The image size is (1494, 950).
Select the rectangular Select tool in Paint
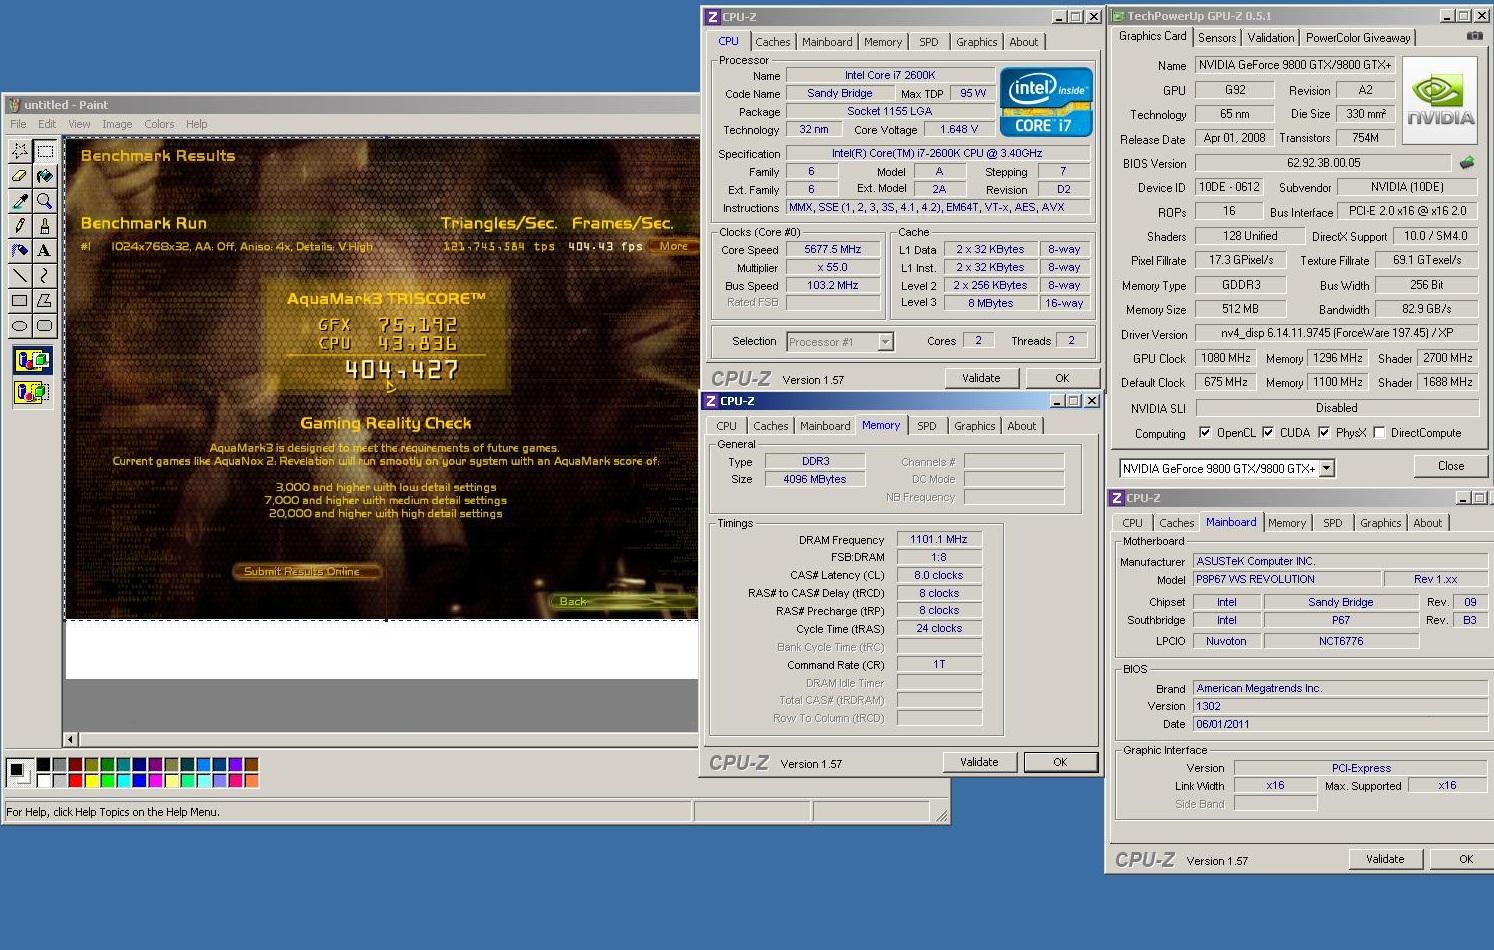click(x=45, y=151)
